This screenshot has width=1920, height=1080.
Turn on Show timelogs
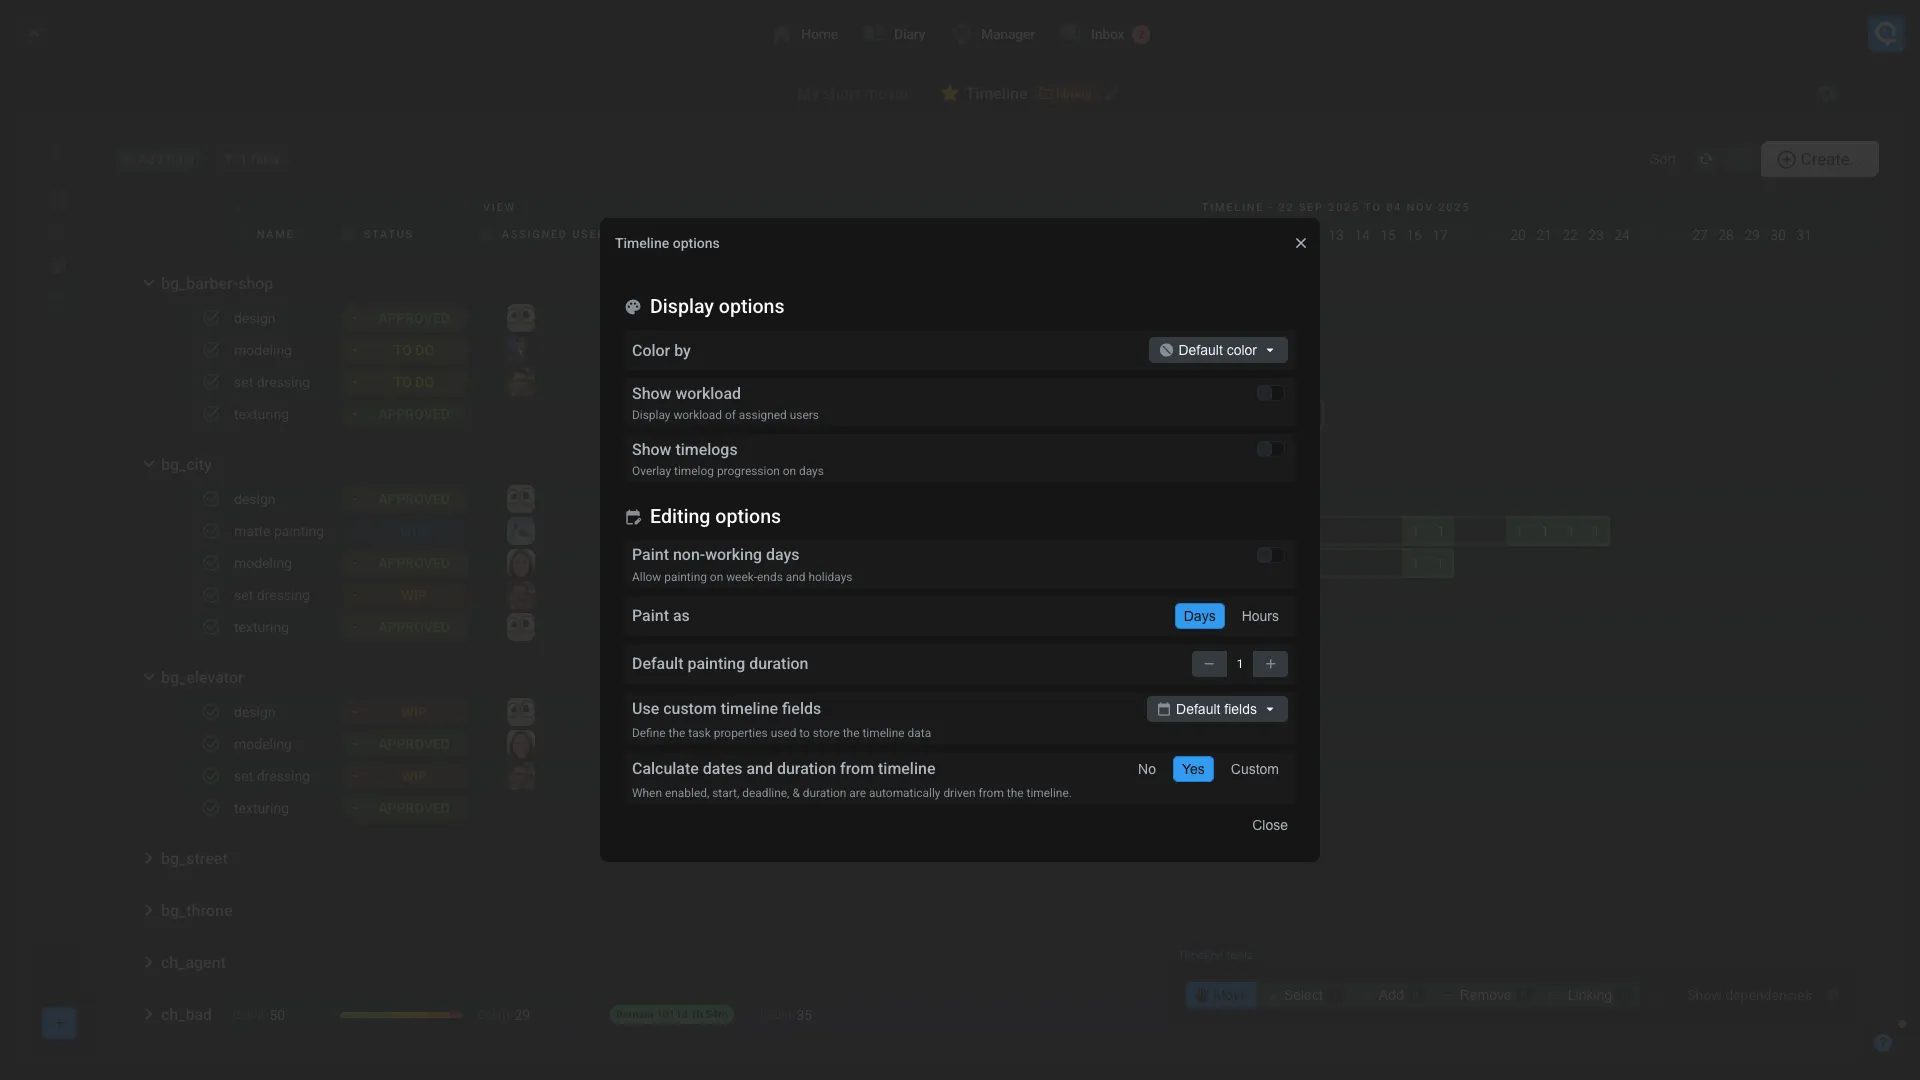click(x=1269, y=449)
